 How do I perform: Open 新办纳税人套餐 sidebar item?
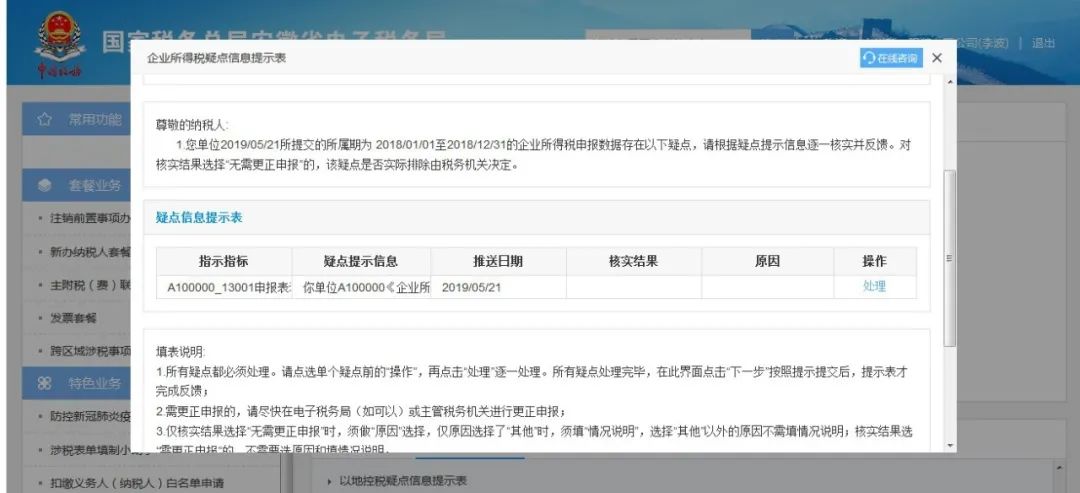[x=90, y=252]
